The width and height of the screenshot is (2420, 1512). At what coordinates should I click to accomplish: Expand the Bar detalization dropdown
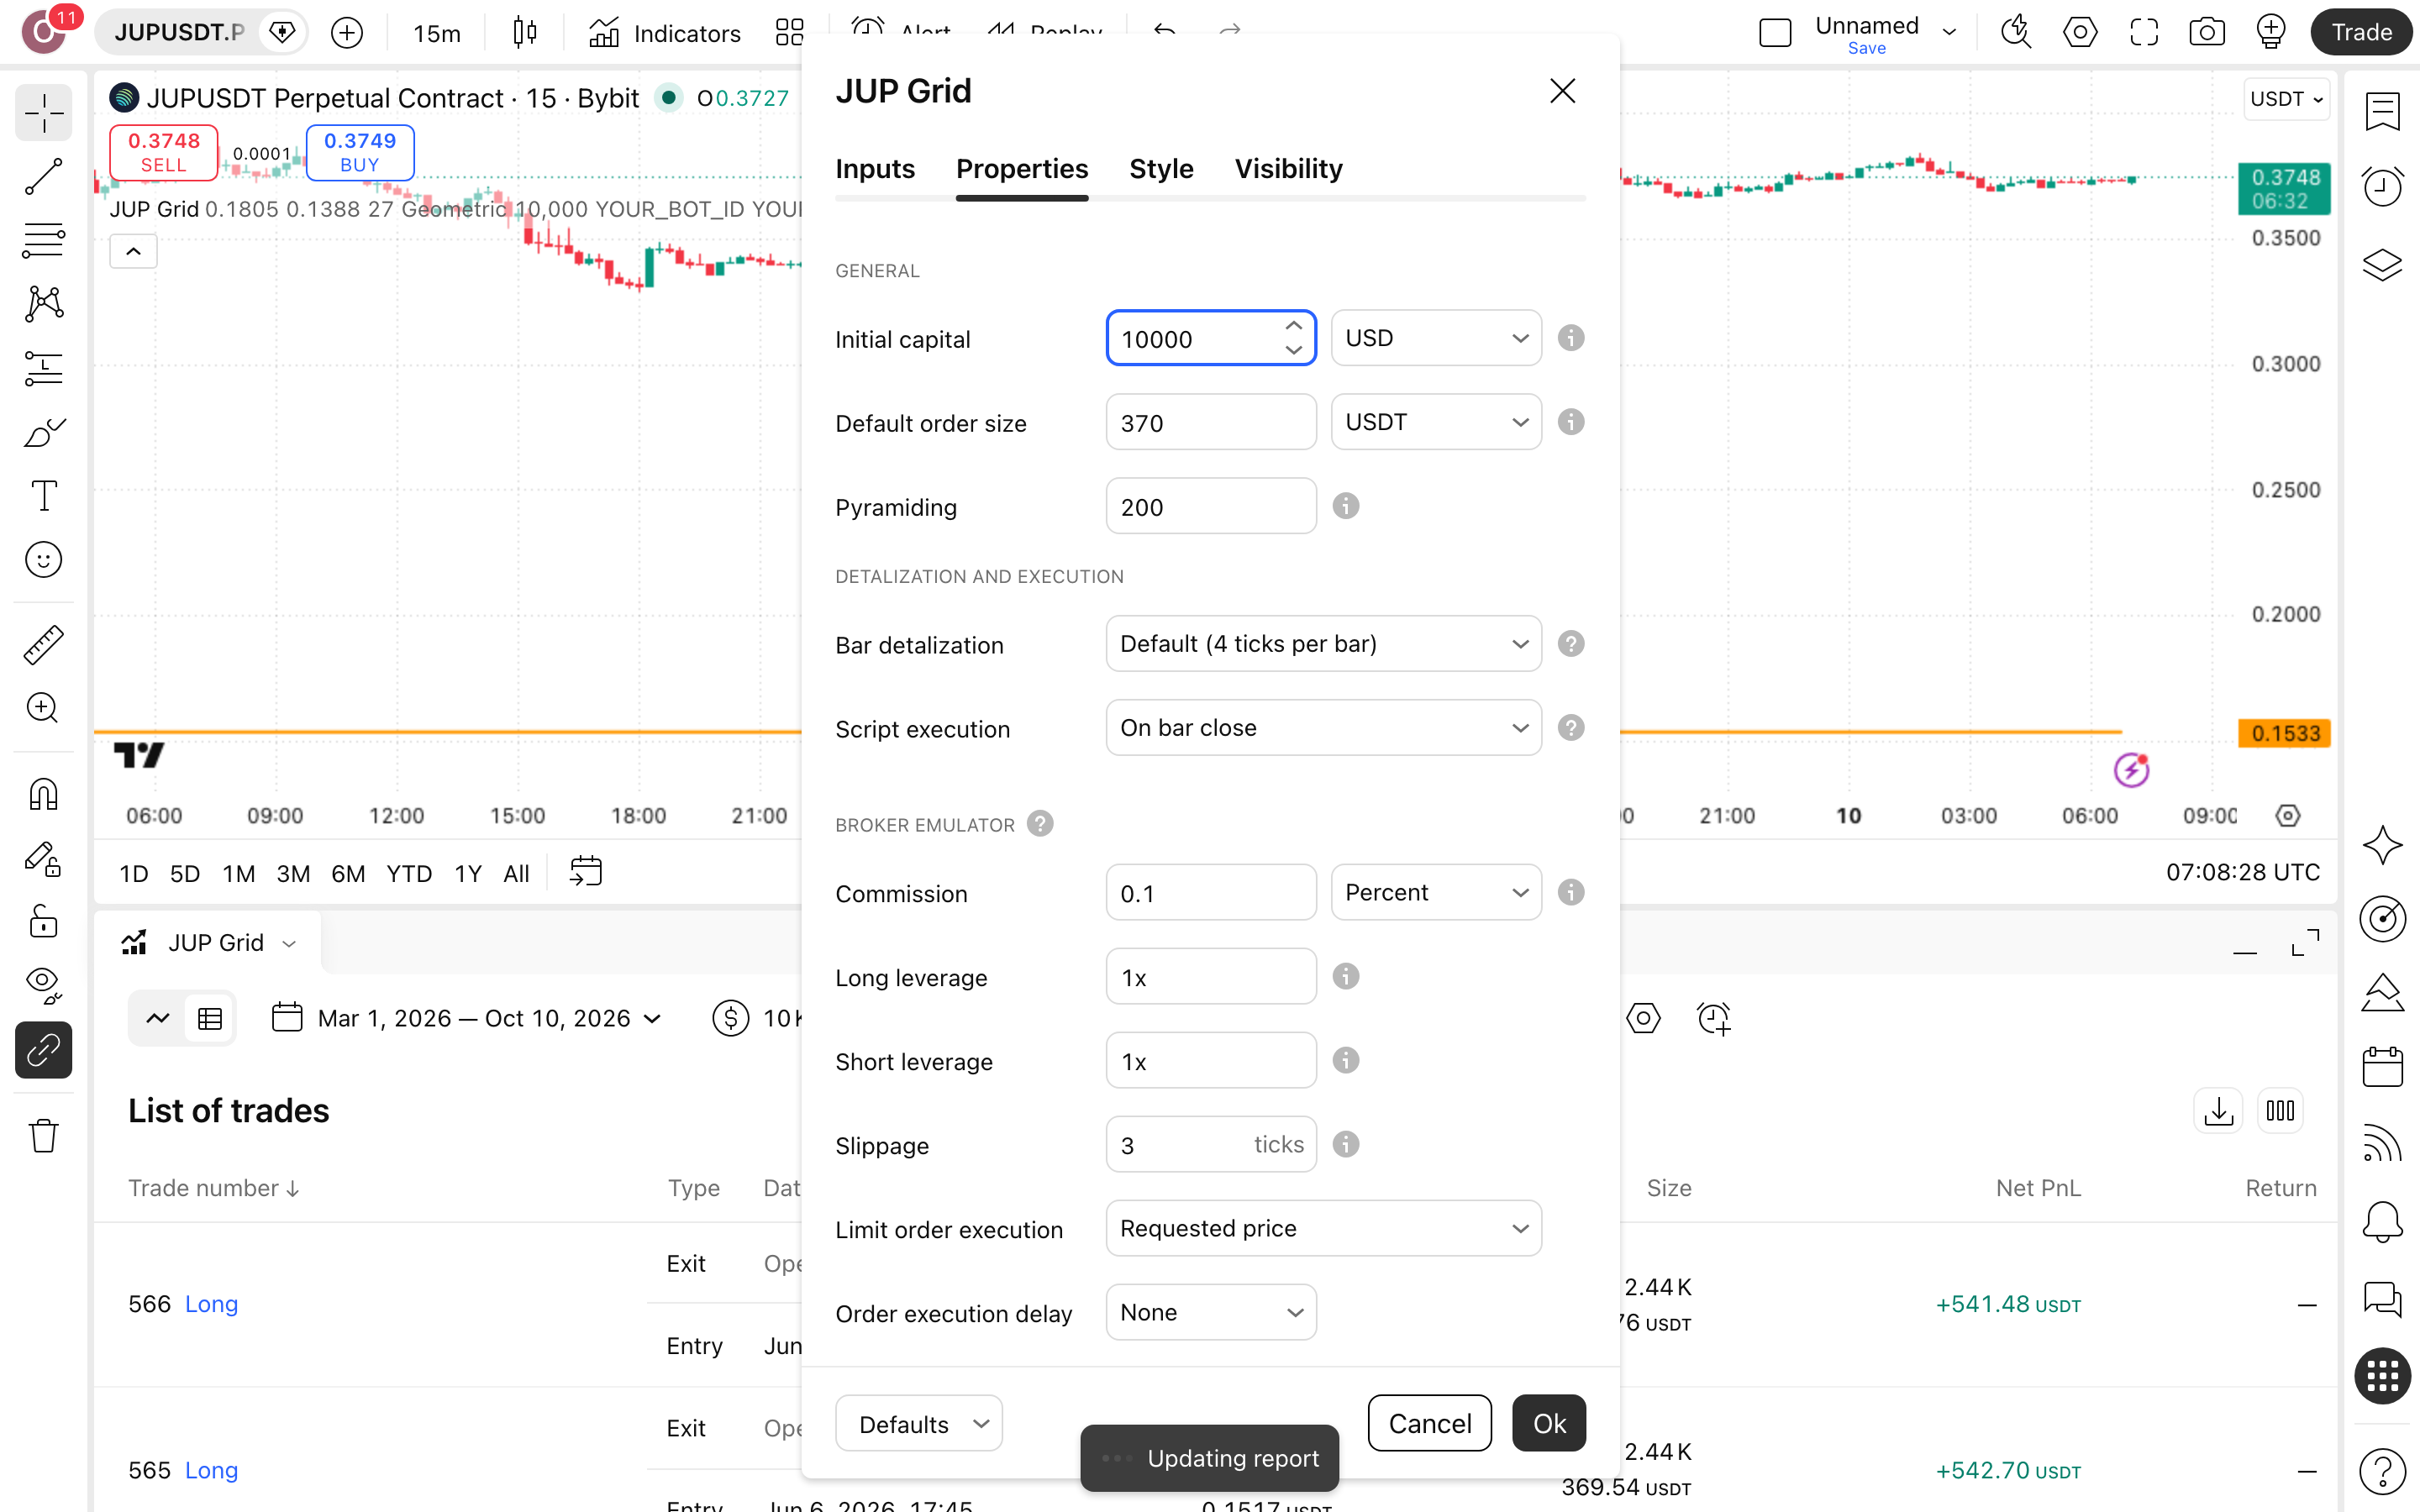click(1323, 644)
